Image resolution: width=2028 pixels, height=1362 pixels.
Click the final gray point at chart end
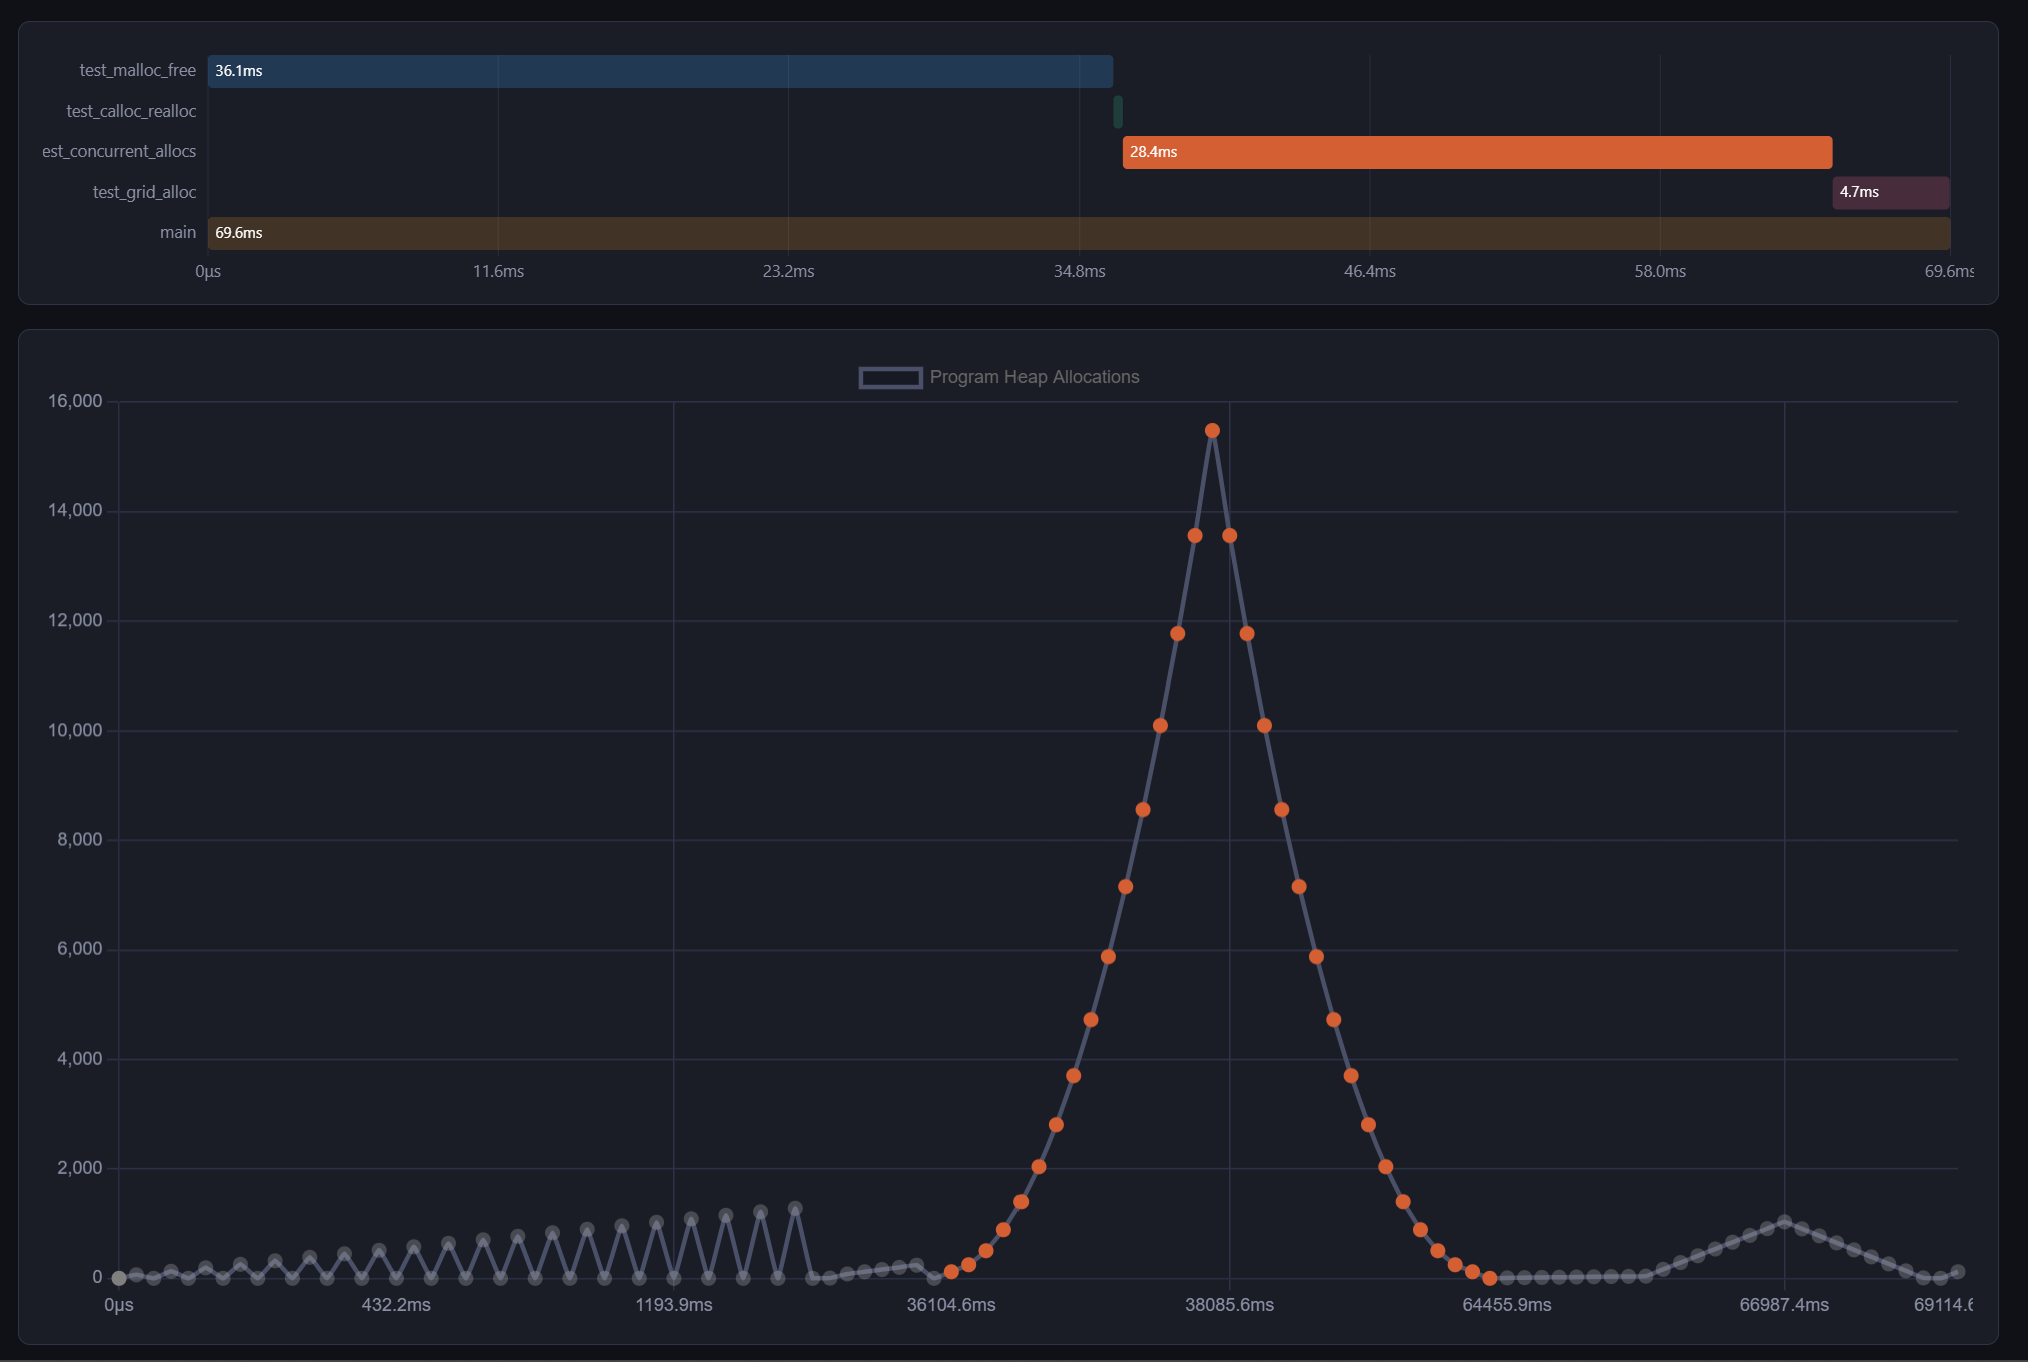coord(1957,1272)
